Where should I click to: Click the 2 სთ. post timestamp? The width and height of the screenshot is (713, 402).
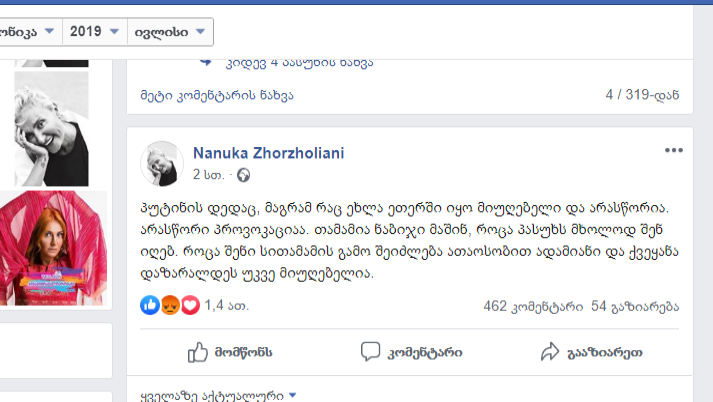click(x=209, y=175)
